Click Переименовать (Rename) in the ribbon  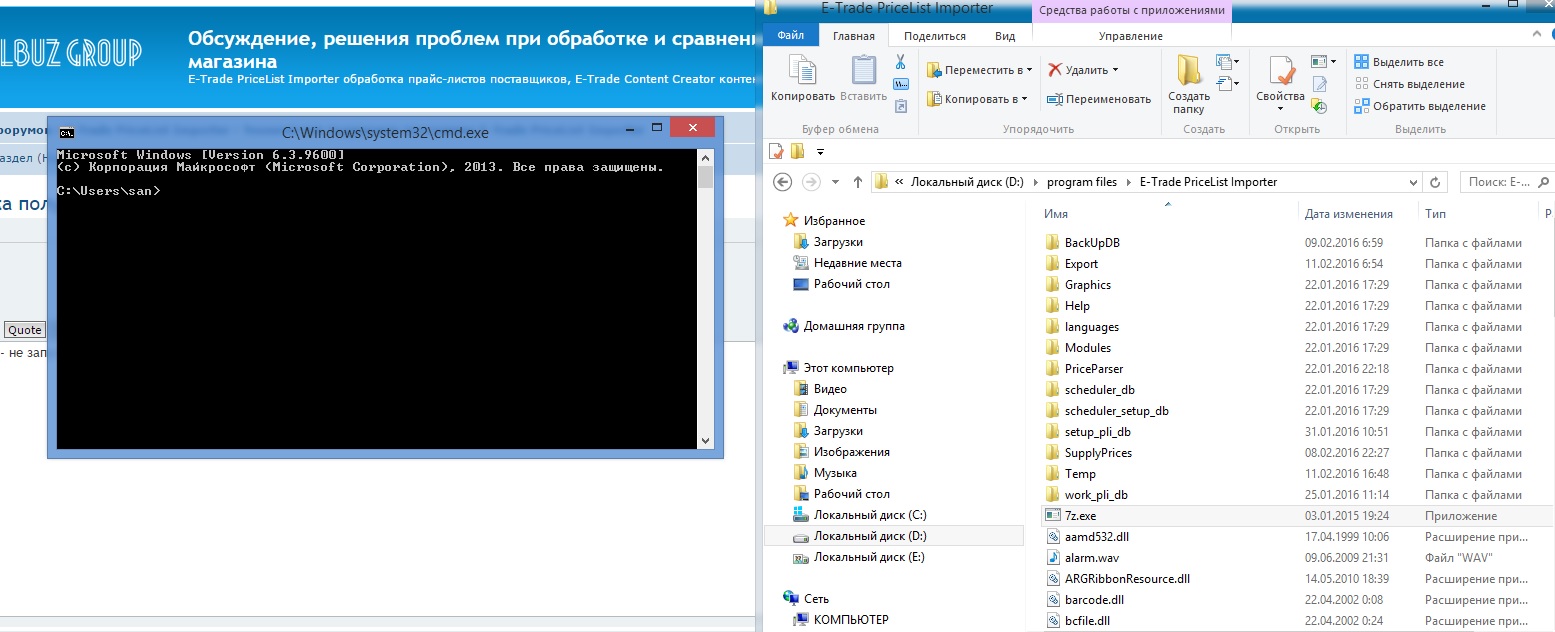pyautogui.click(x=1099, y=99)
